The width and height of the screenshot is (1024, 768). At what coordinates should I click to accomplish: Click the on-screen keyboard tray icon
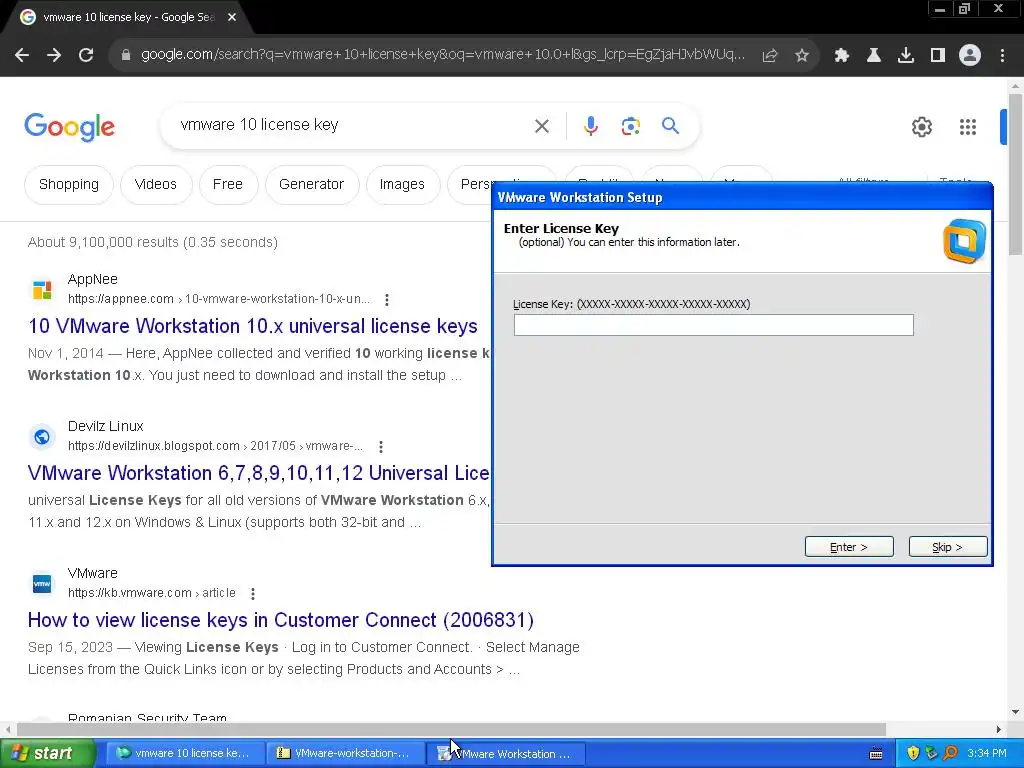pos(876,754)
